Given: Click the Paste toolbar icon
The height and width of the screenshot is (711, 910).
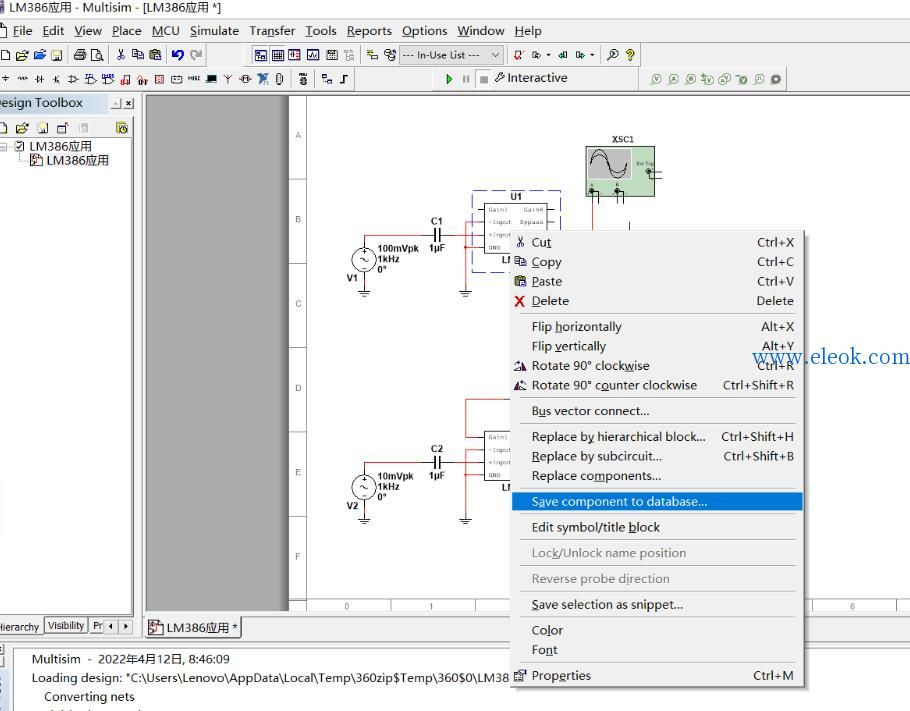Looking at the screenshot, I should pyautogui.click(x=155, y=55).
